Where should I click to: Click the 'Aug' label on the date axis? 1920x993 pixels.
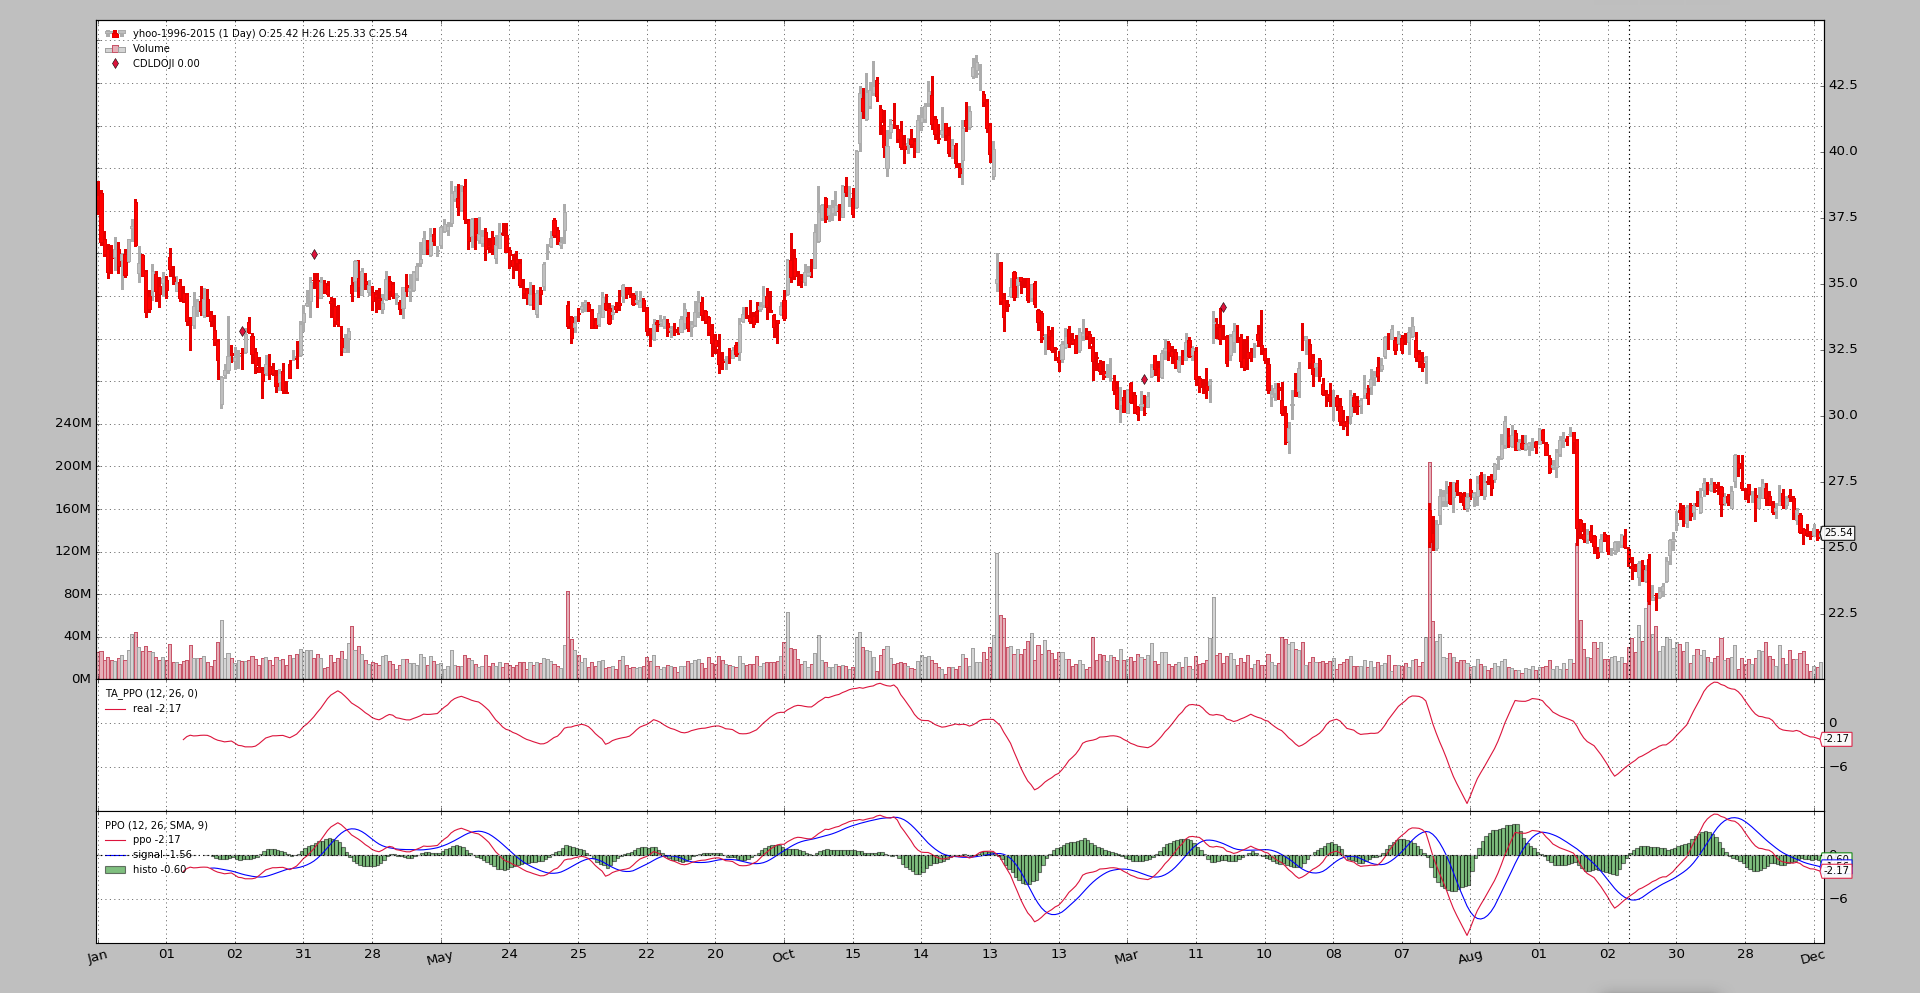[1470, 957]
